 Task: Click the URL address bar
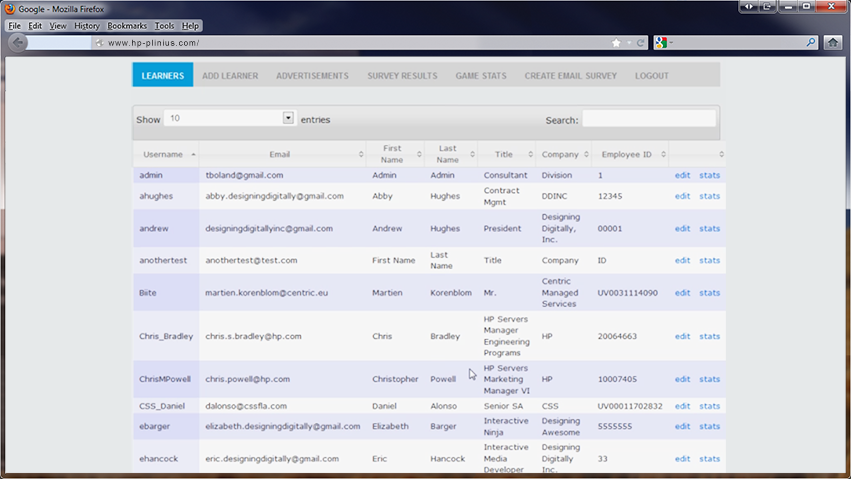tap(347, 43)
